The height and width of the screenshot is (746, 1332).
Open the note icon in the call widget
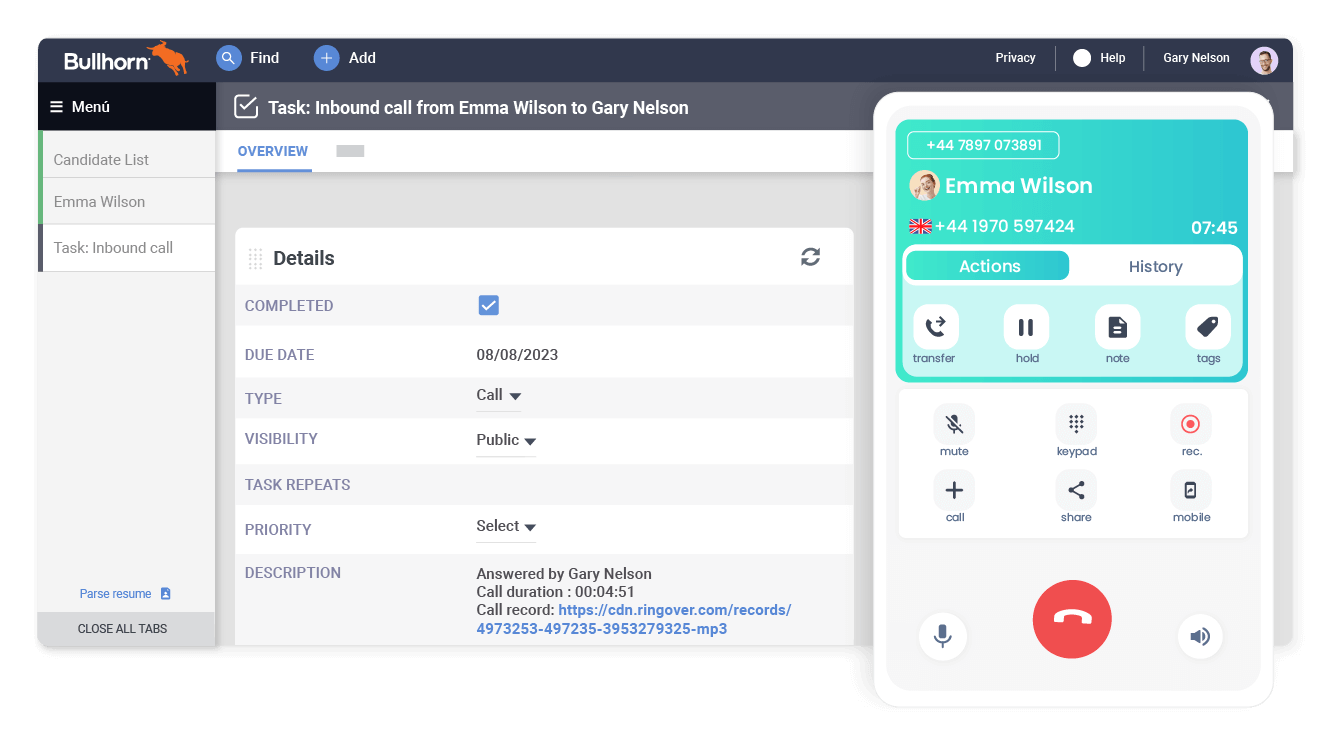(1117, 327)
